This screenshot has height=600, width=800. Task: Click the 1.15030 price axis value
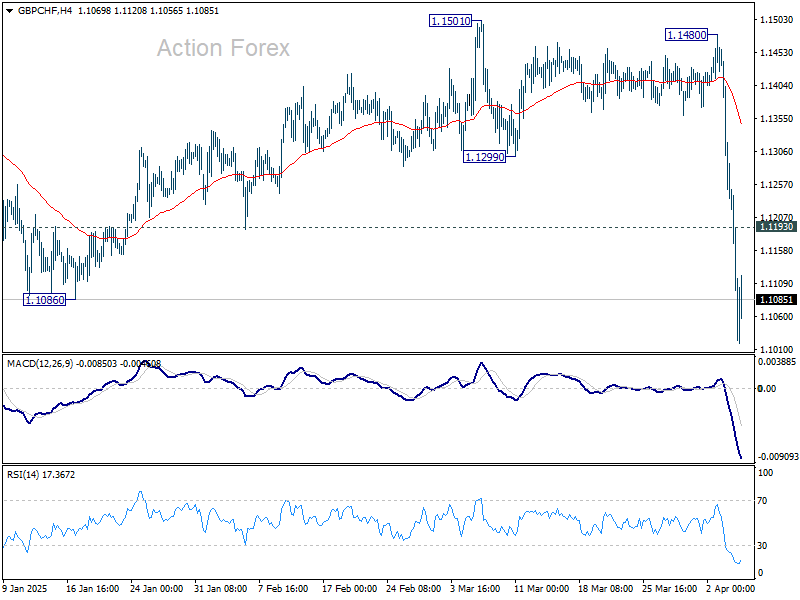pos(777,19)
